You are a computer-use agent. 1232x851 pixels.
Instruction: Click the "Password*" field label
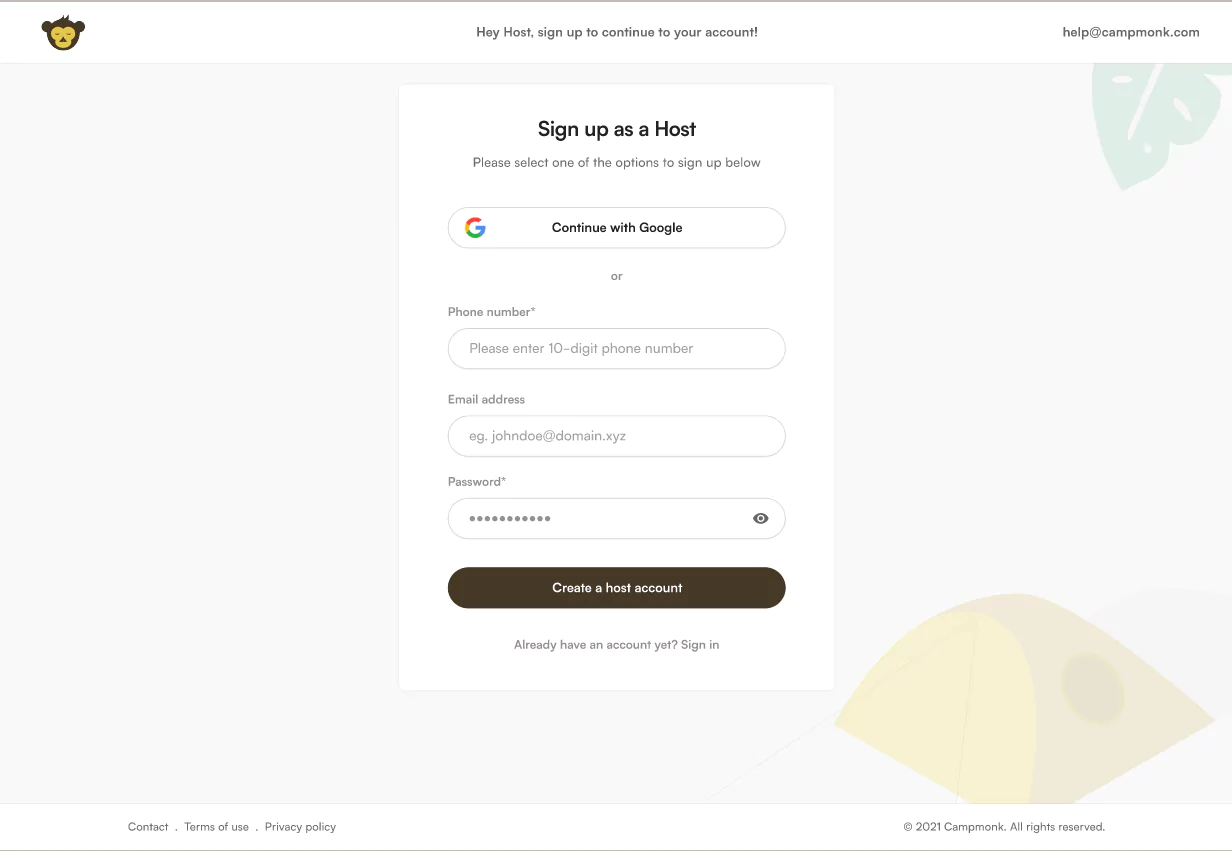tap(477, 482)
